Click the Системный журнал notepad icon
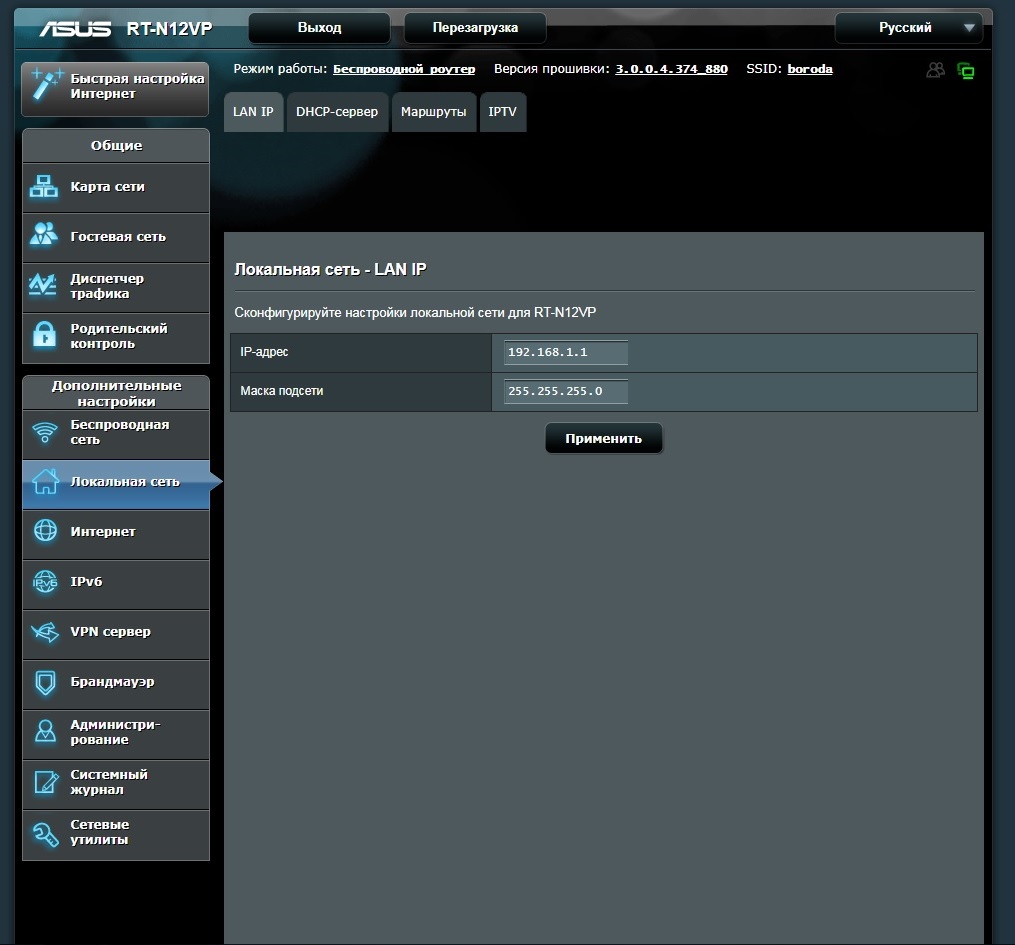This screenshot has height=945, width=1015. [x=46, y=782]
